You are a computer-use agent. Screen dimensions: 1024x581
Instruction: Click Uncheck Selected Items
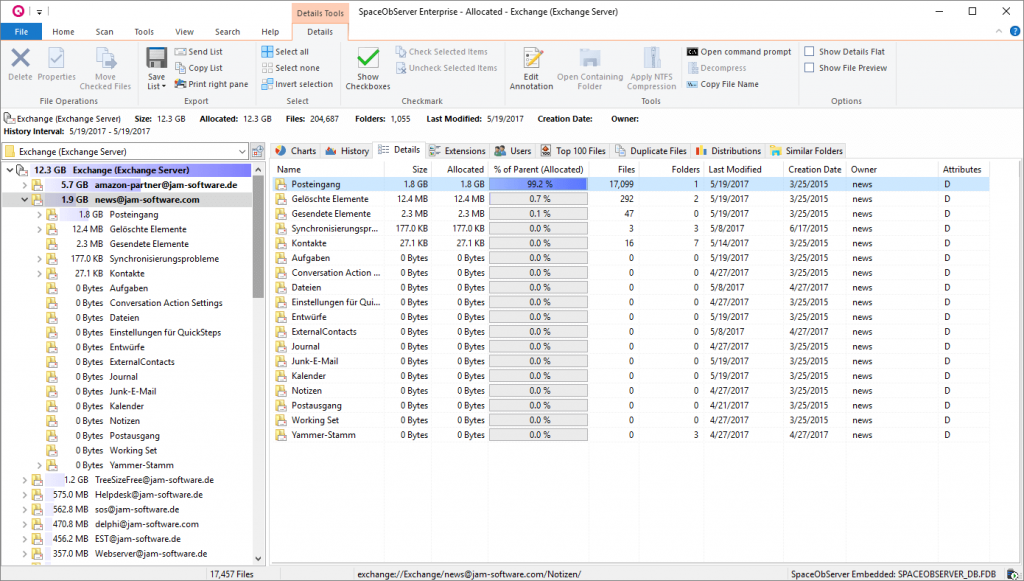[x=447, y=68]
